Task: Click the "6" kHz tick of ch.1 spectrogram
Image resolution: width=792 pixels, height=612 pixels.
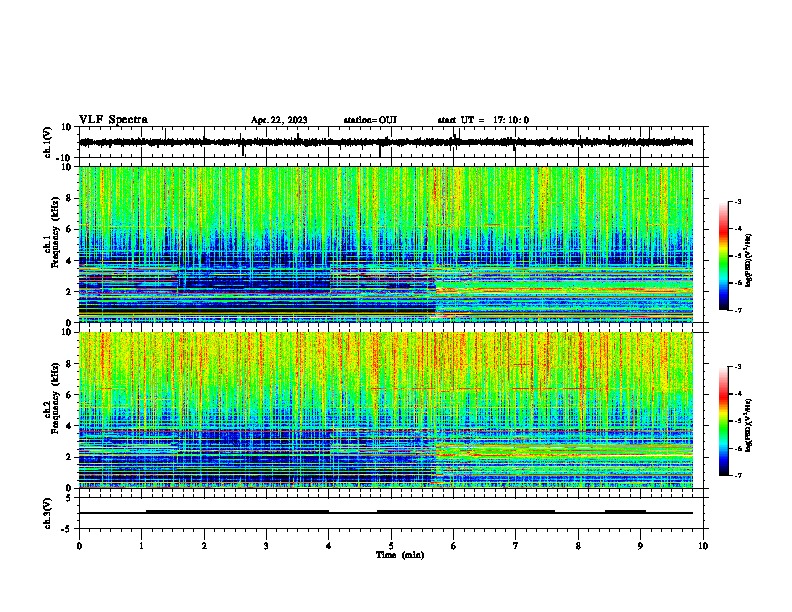Action: 70,229
